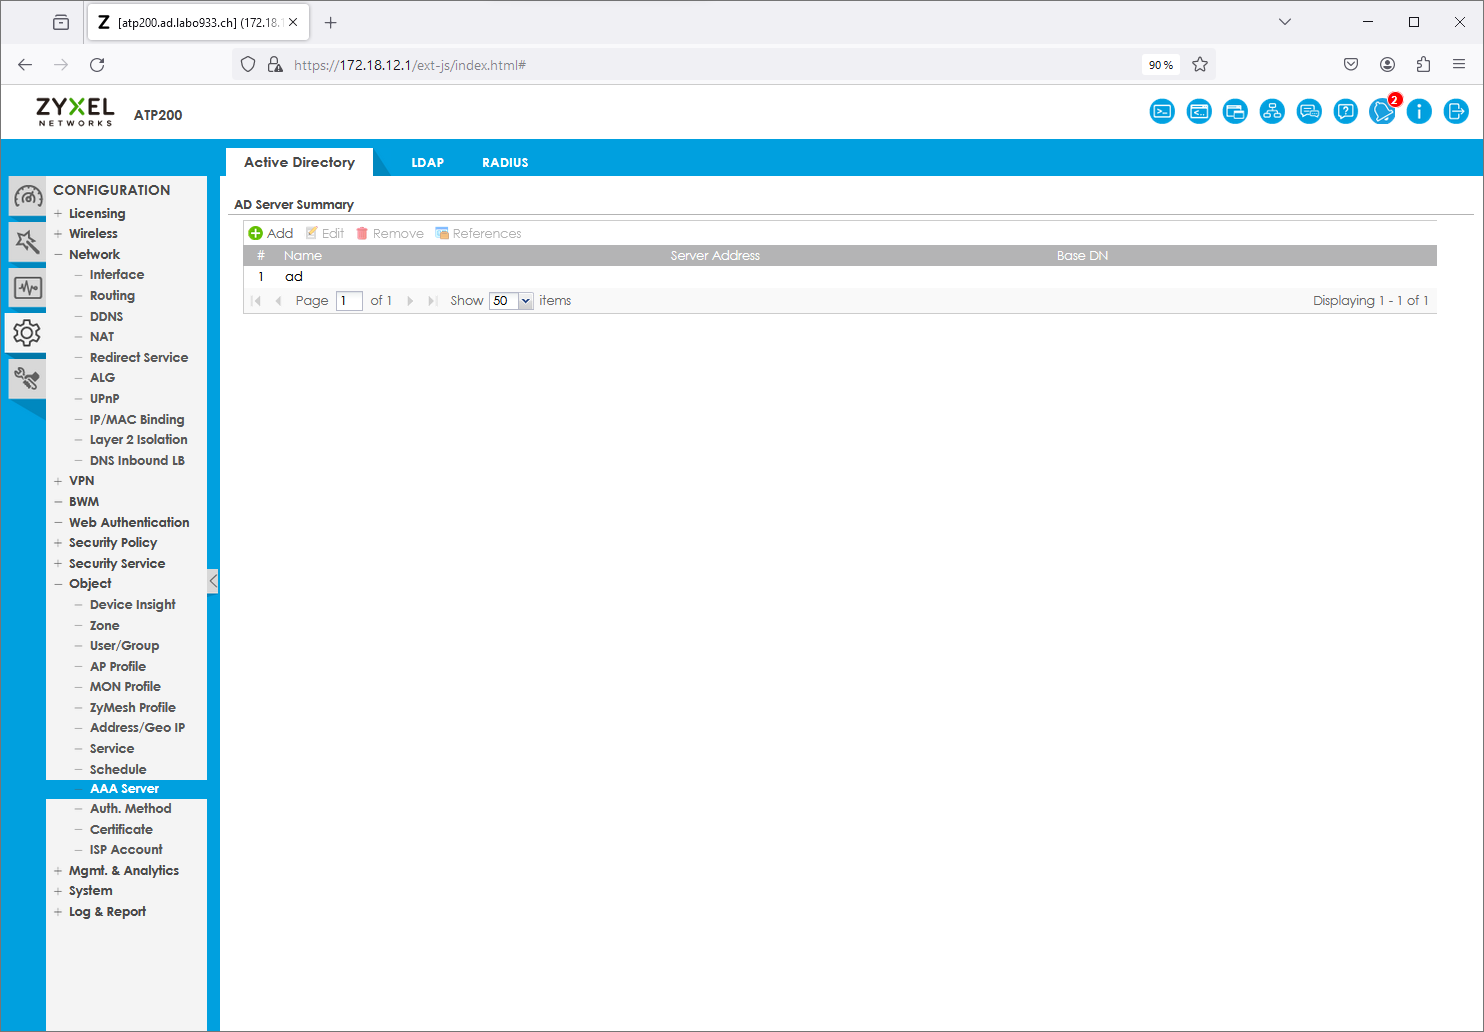Screen dimensions: 1484x1032
Task: Open the Maintenance tools sidebar icon
Action: click(x=28, y=379)
